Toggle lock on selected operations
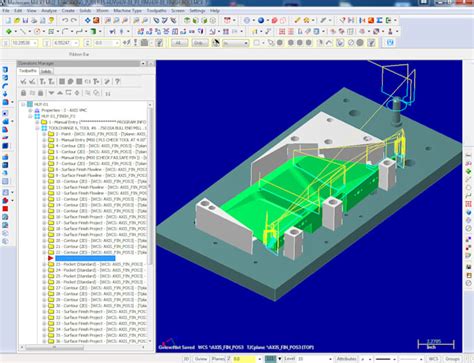The width and height of the screenshot is (474, 363). pos(23,93)
